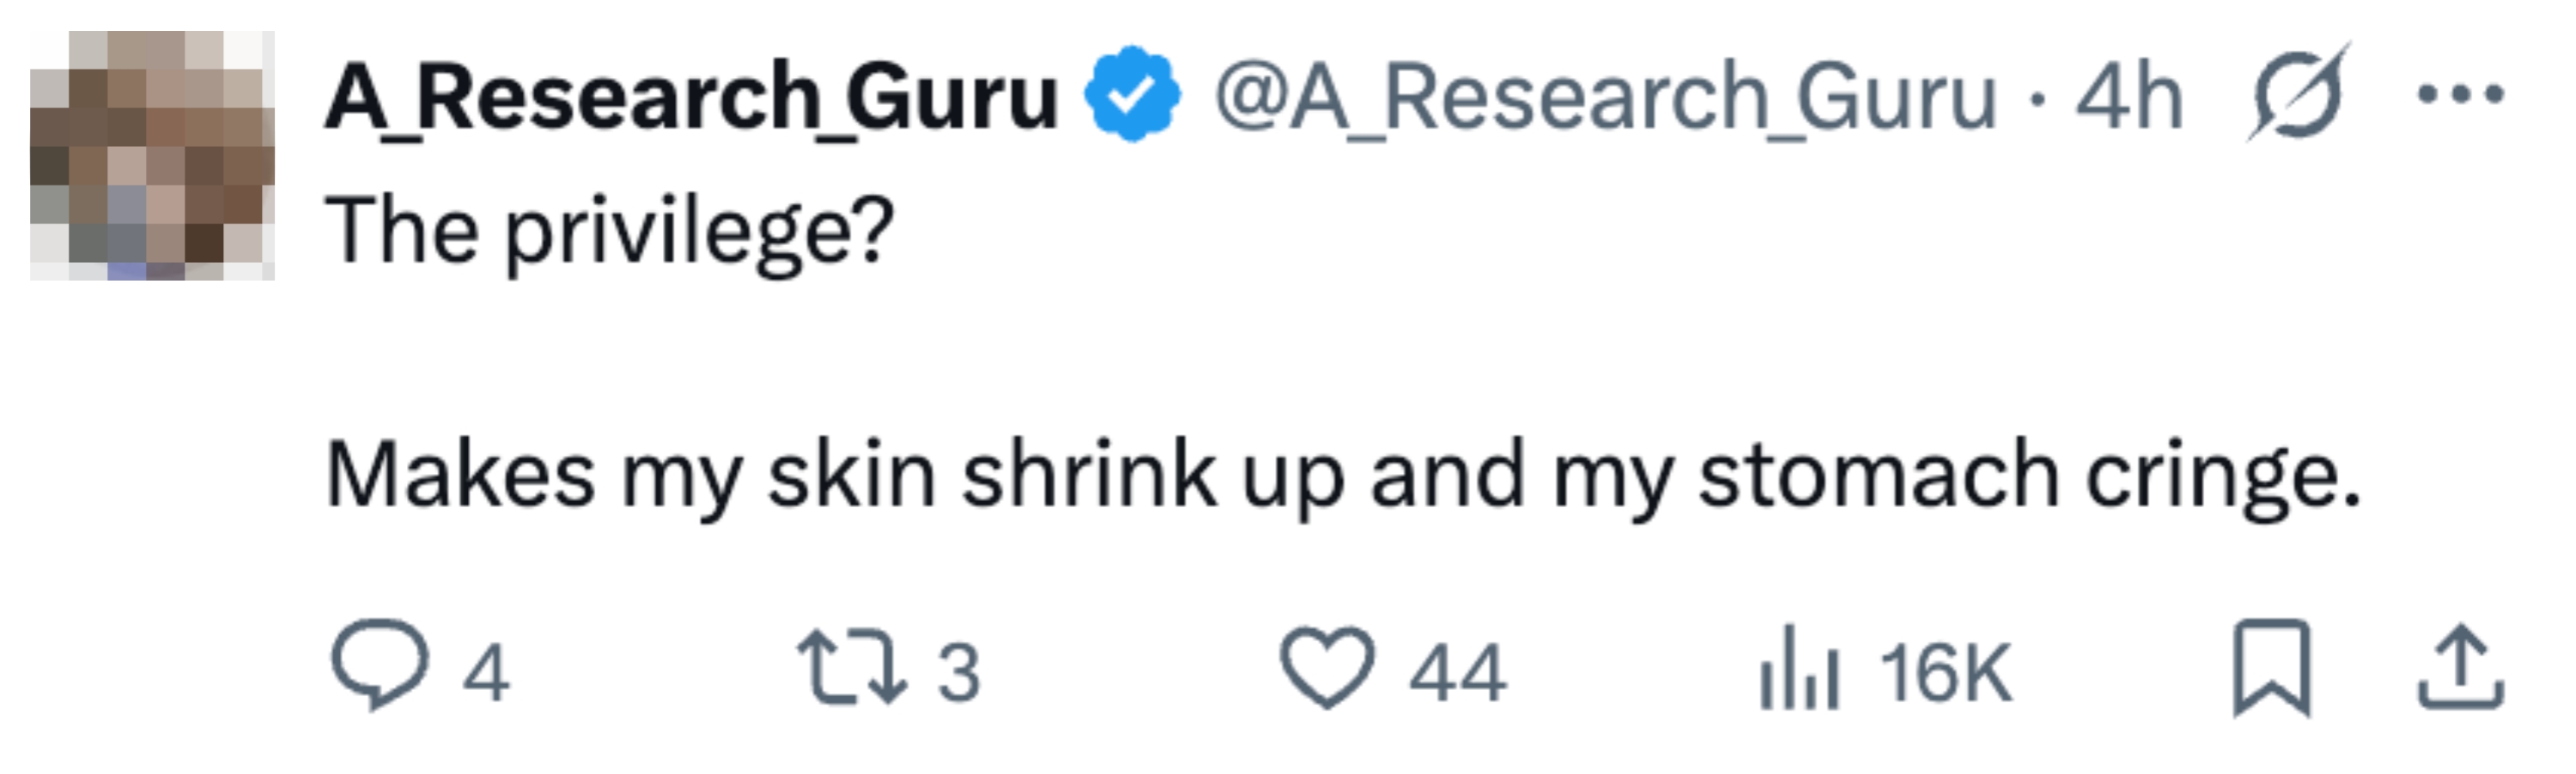Open the three-dot more options menu

[2461, 94]
